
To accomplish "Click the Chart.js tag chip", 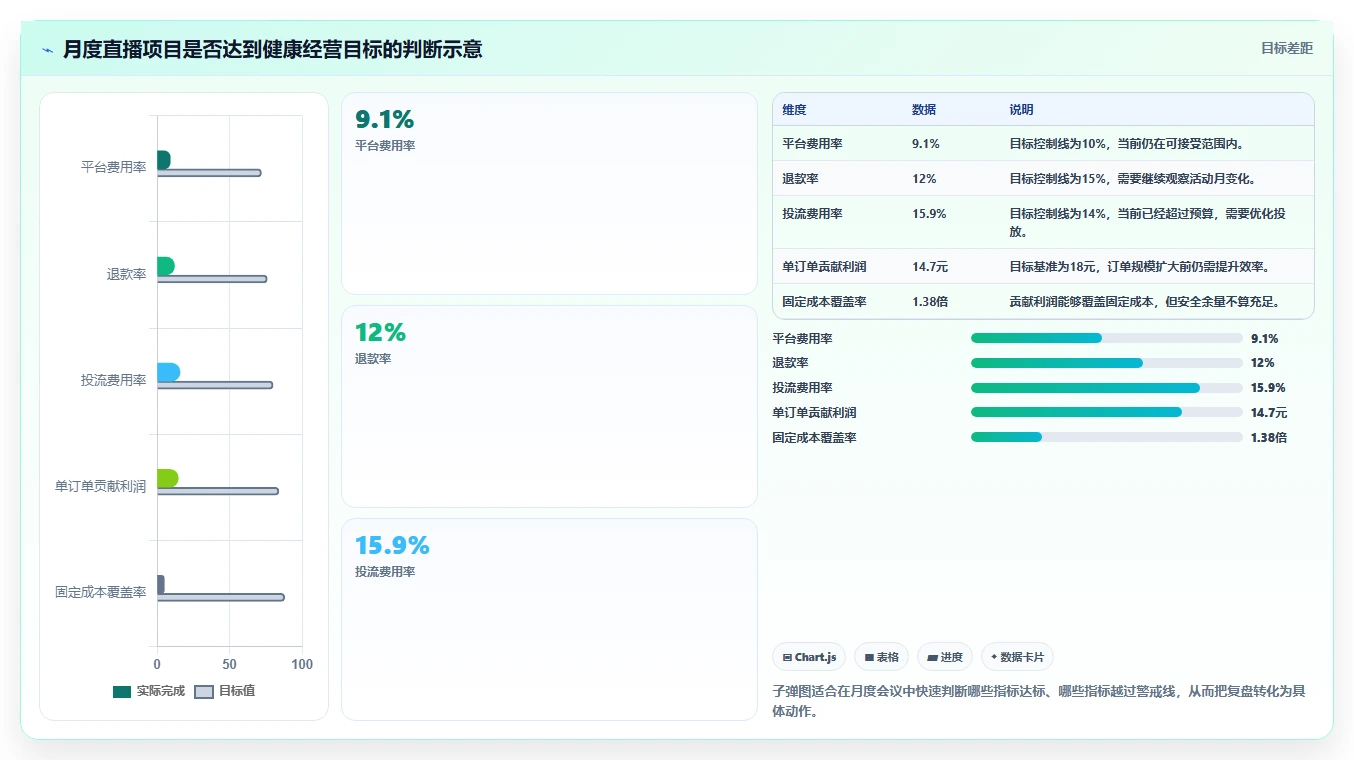I will [x=809, y=657].
